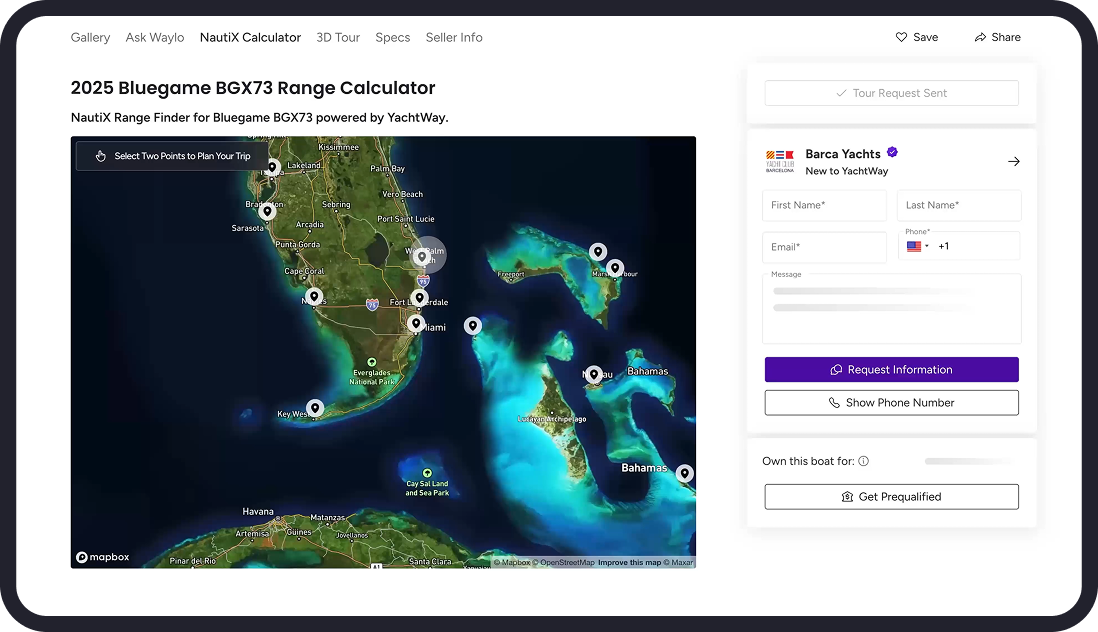Click the ownership cost info icon
The height and width of the screenshot is (632, 1098).
(863, 461)
